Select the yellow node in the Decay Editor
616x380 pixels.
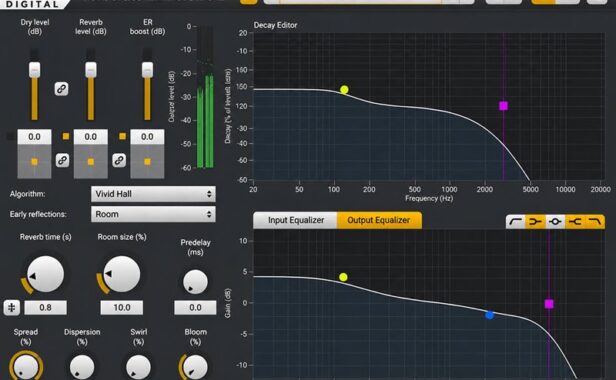click(344, 90)
